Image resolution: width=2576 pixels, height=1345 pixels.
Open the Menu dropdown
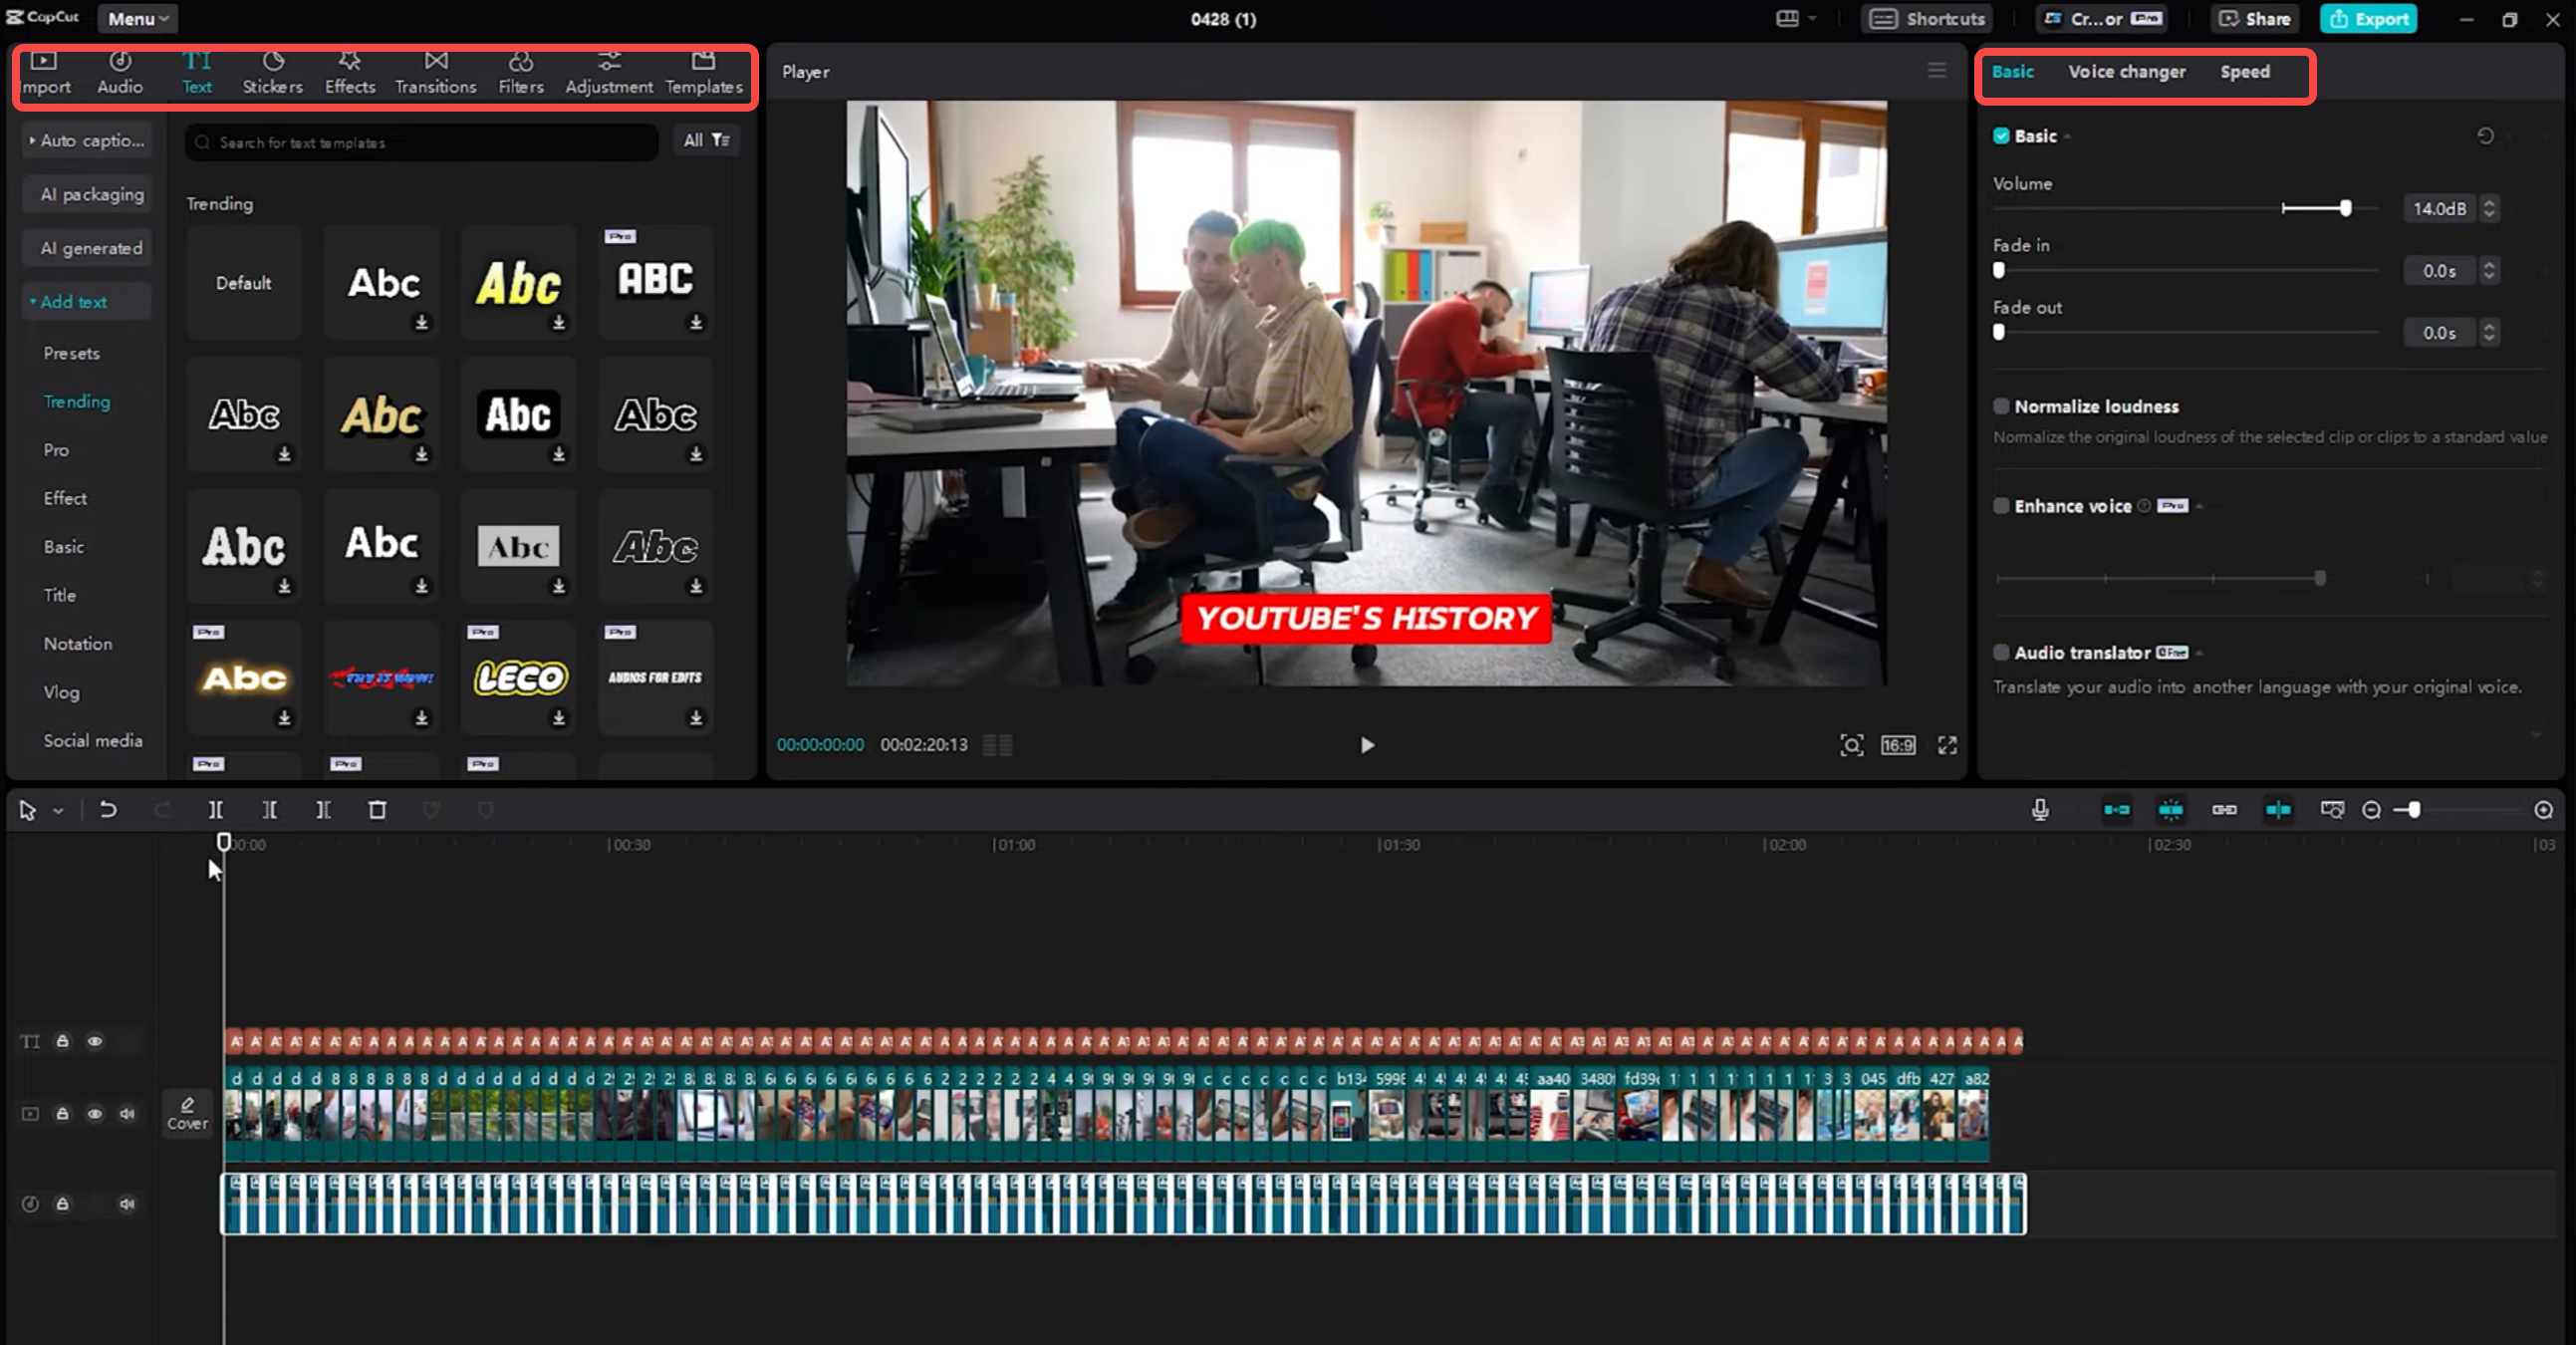pyautogui.click(x=136, y=18)
